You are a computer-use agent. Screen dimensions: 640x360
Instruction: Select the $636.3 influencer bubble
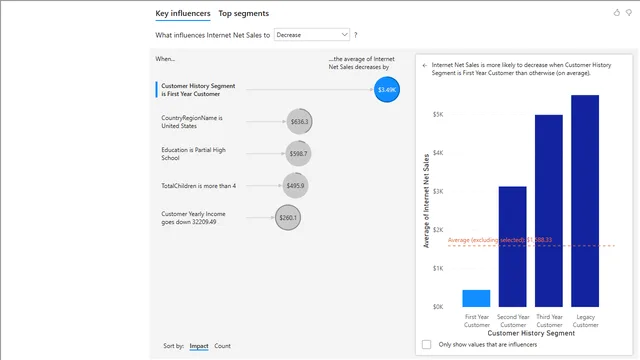[299, 122]
